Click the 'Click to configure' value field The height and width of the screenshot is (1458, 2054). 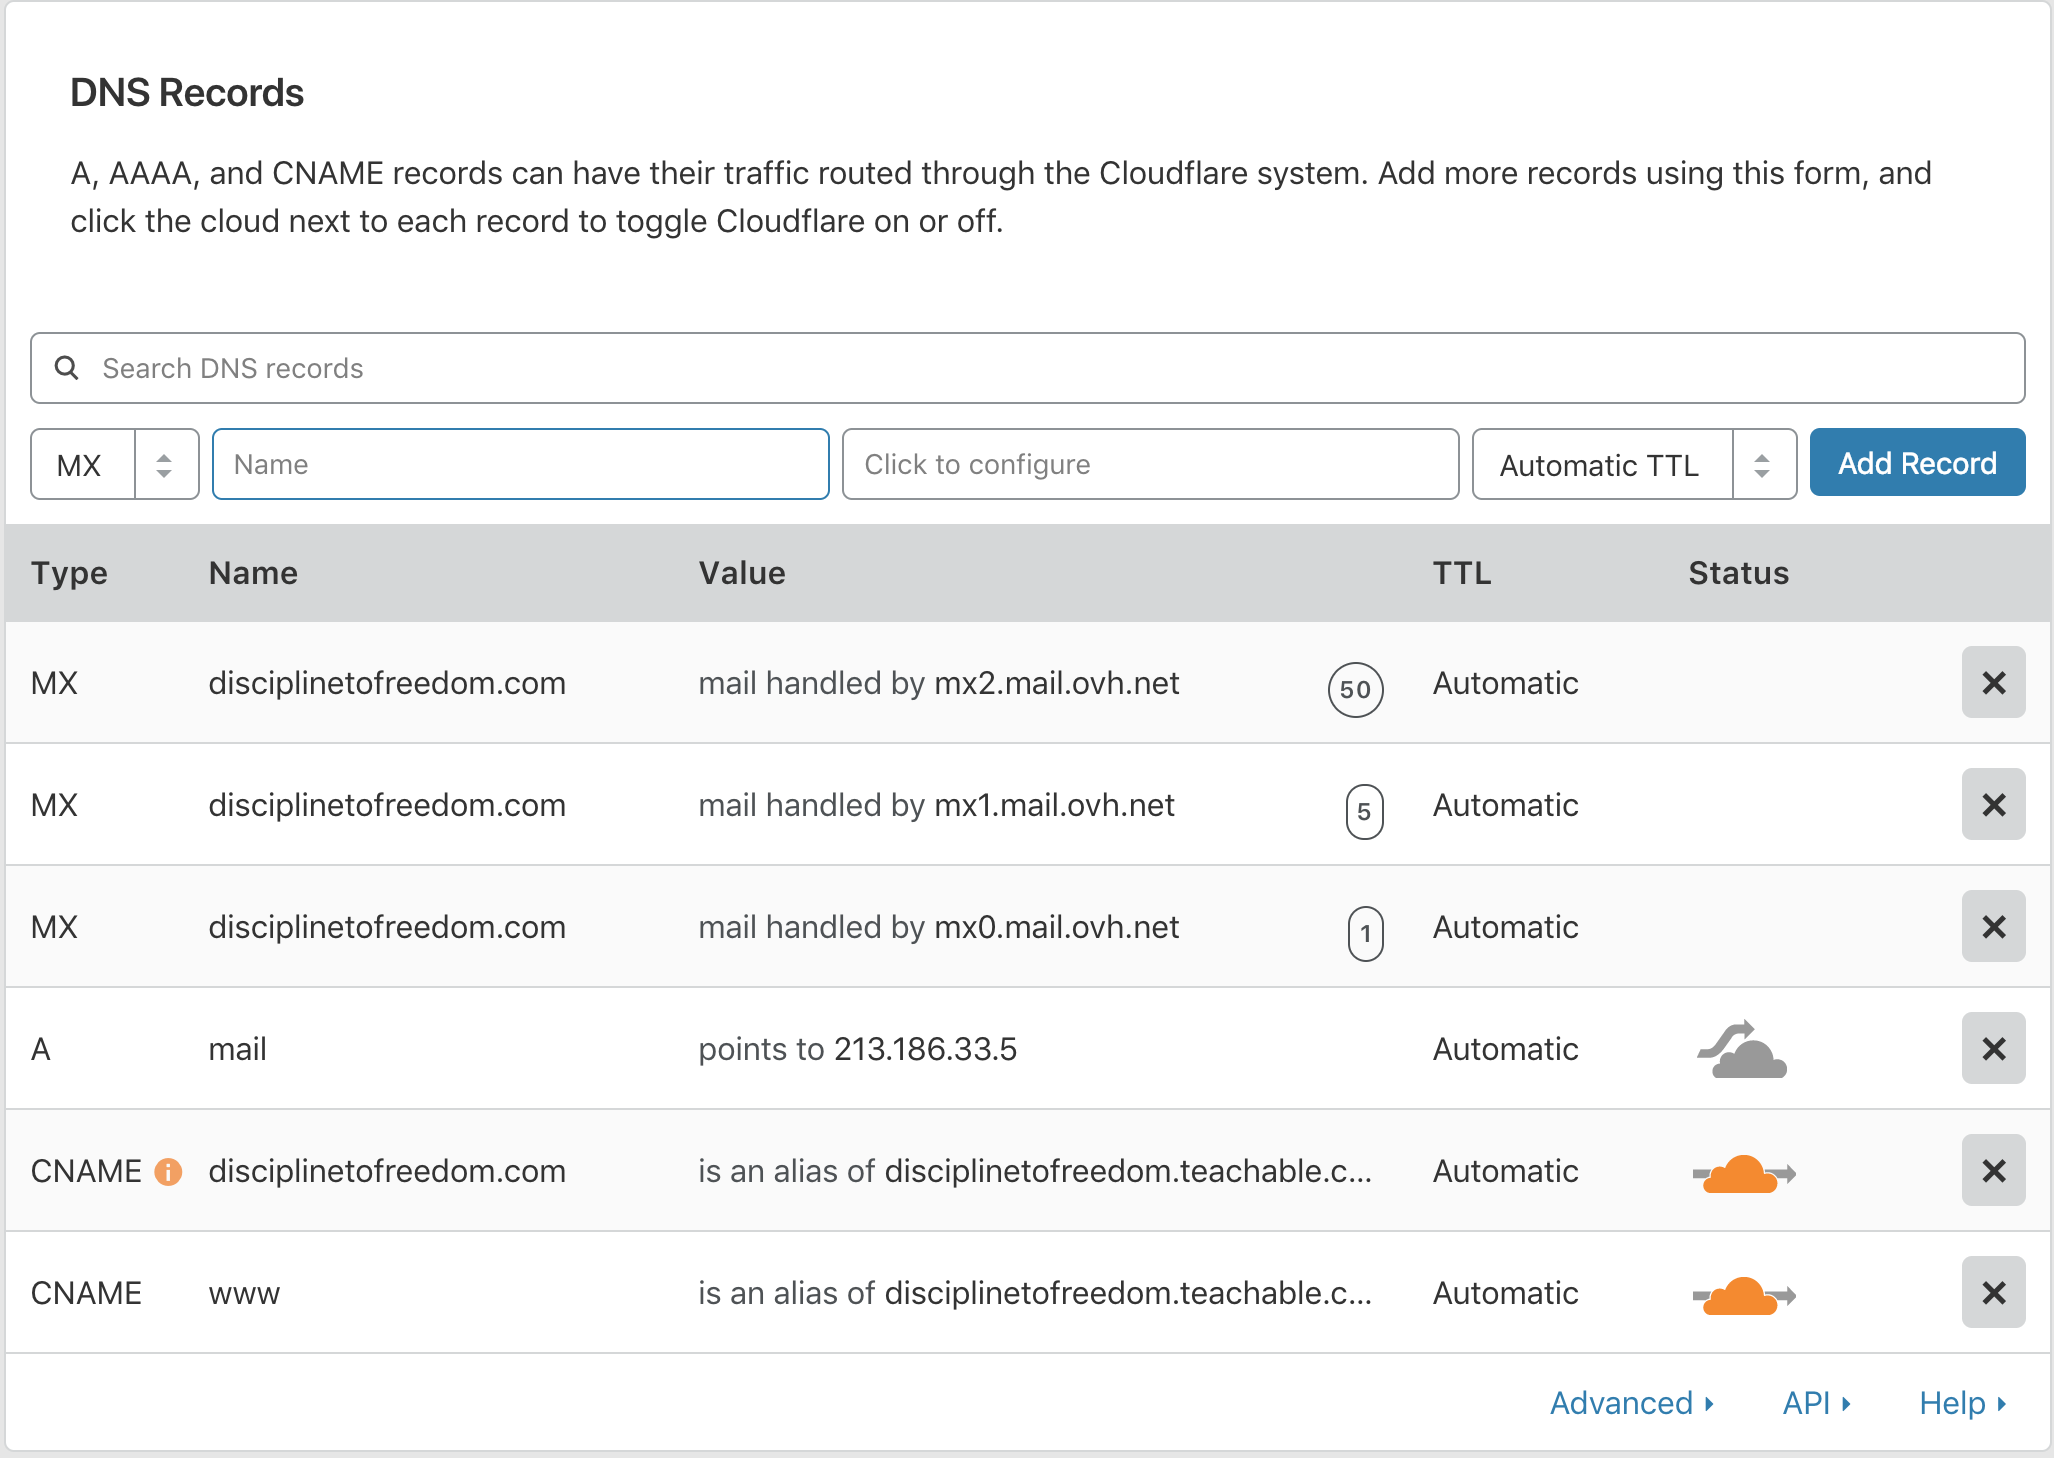1150,464
